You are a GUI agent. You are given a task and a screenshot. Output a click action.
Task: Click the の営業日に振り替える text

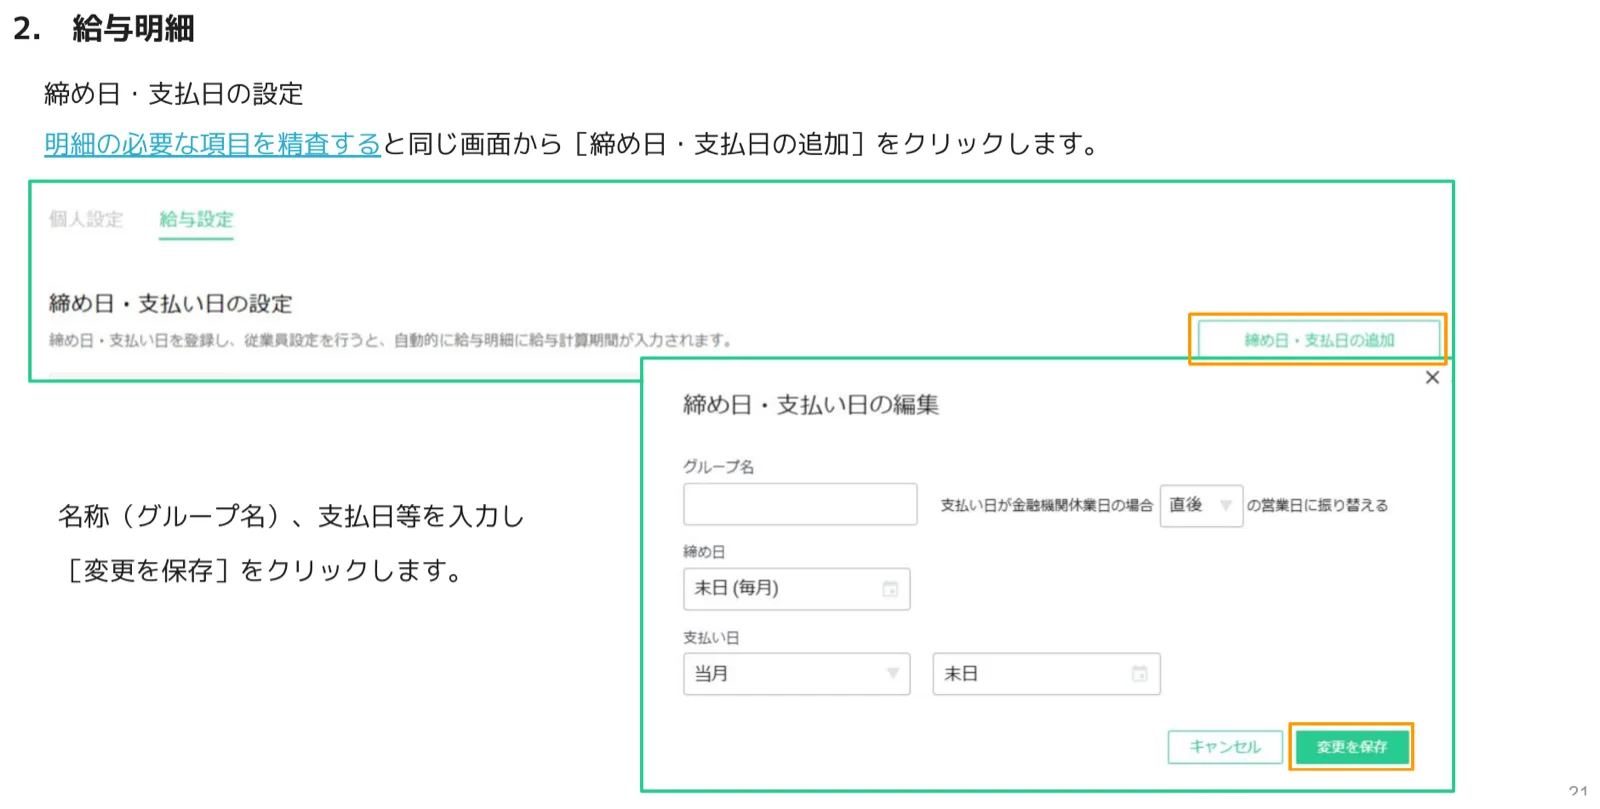tap(1317, 505)
